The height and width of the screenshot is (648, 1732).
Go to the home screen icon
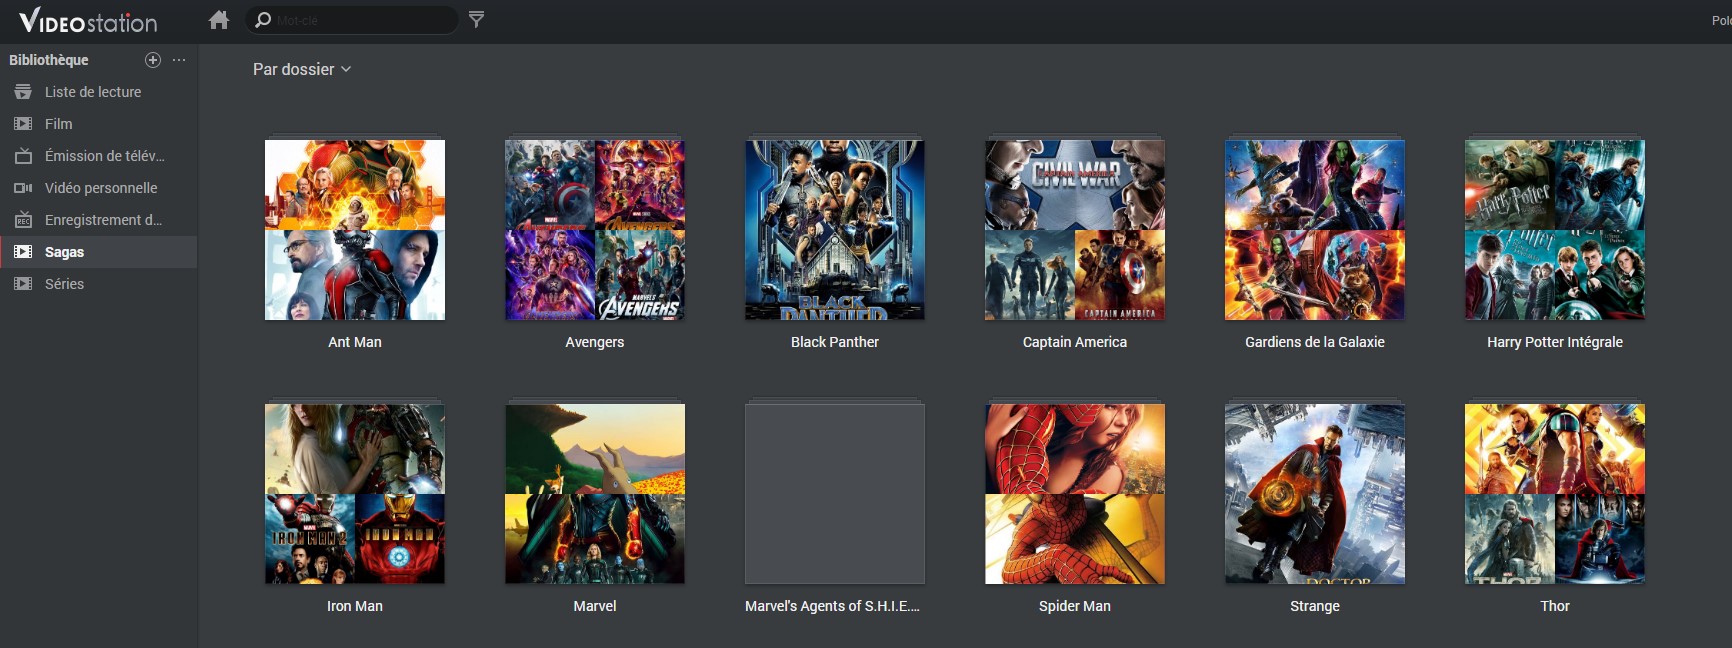point(219,20)
